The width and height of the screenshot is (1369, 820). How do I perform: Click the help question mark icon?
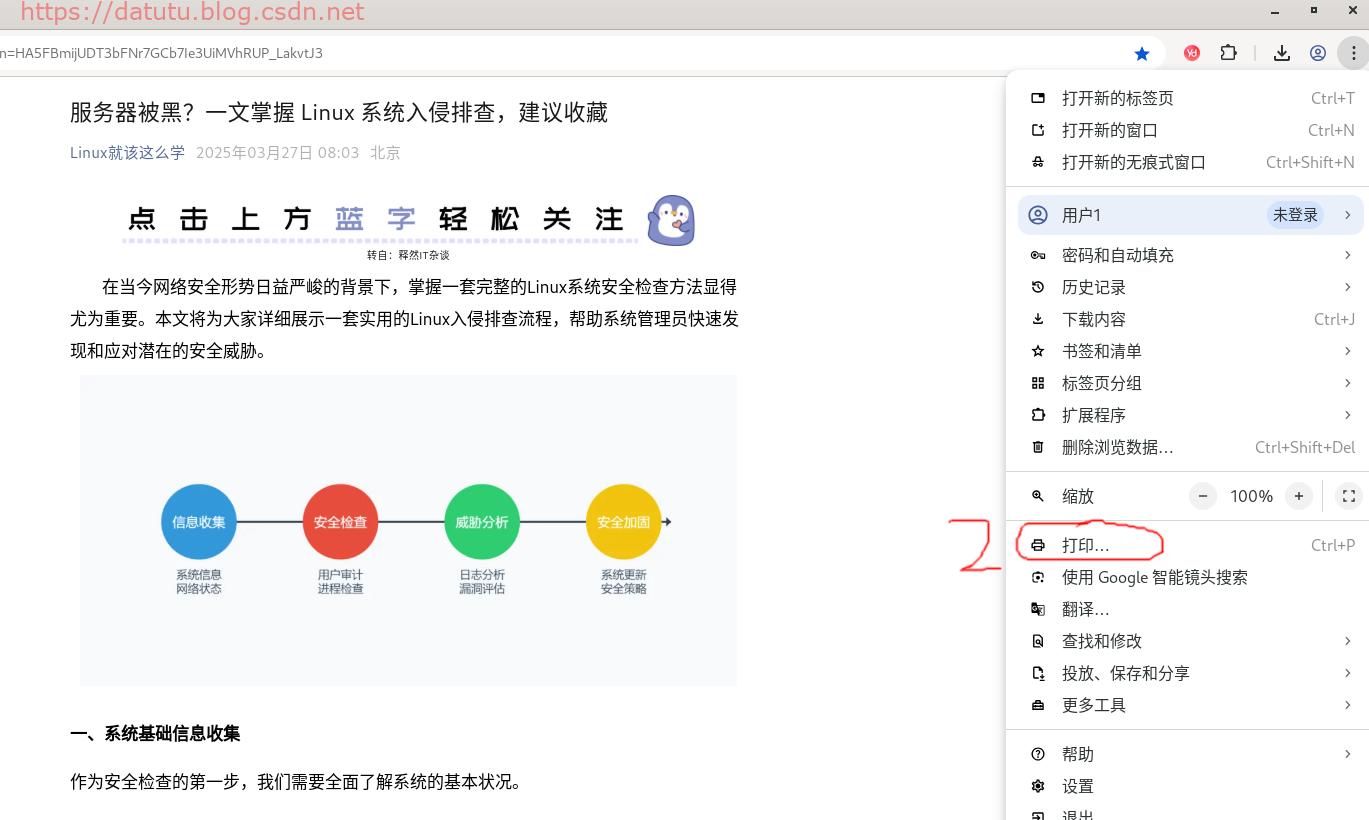1038,754
